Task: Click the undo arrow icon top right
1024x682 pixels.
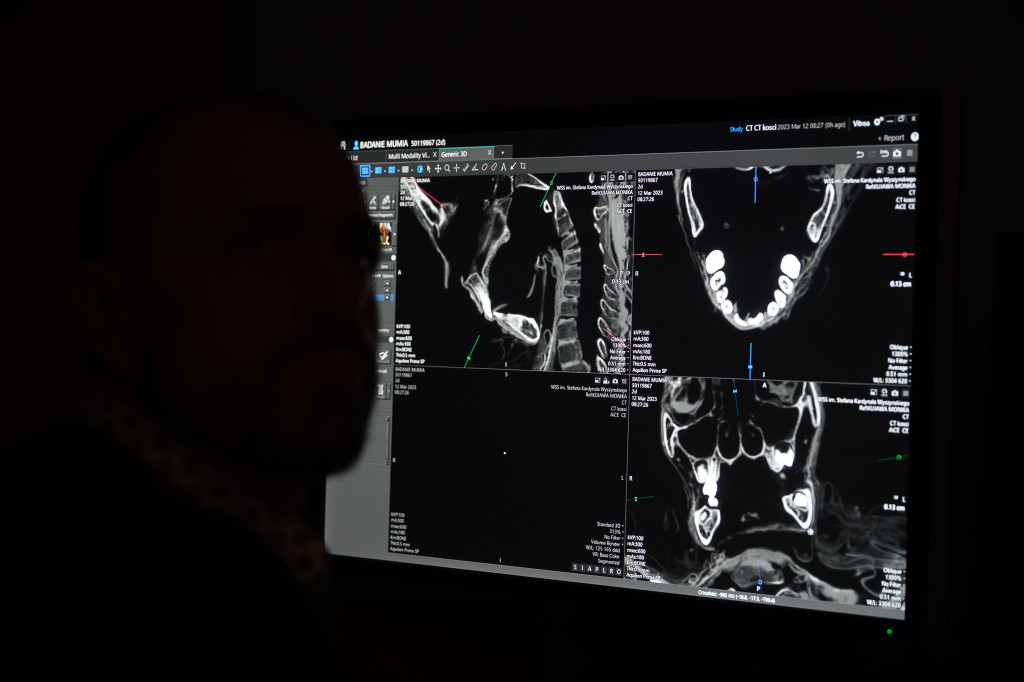Action: (860, 154)
